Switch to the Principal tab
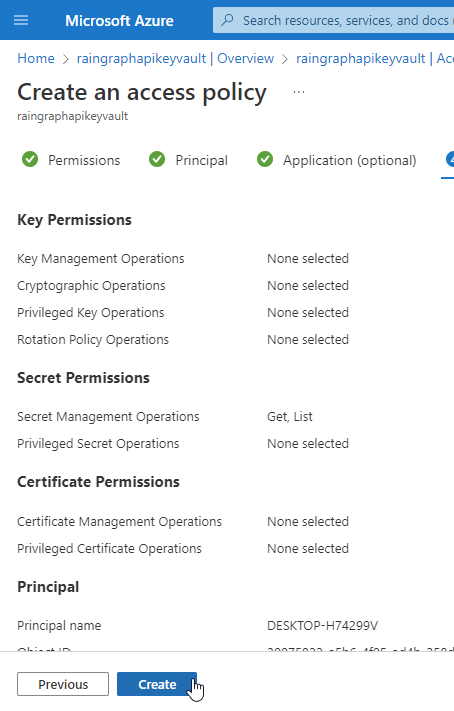 [x=201, y=160]
